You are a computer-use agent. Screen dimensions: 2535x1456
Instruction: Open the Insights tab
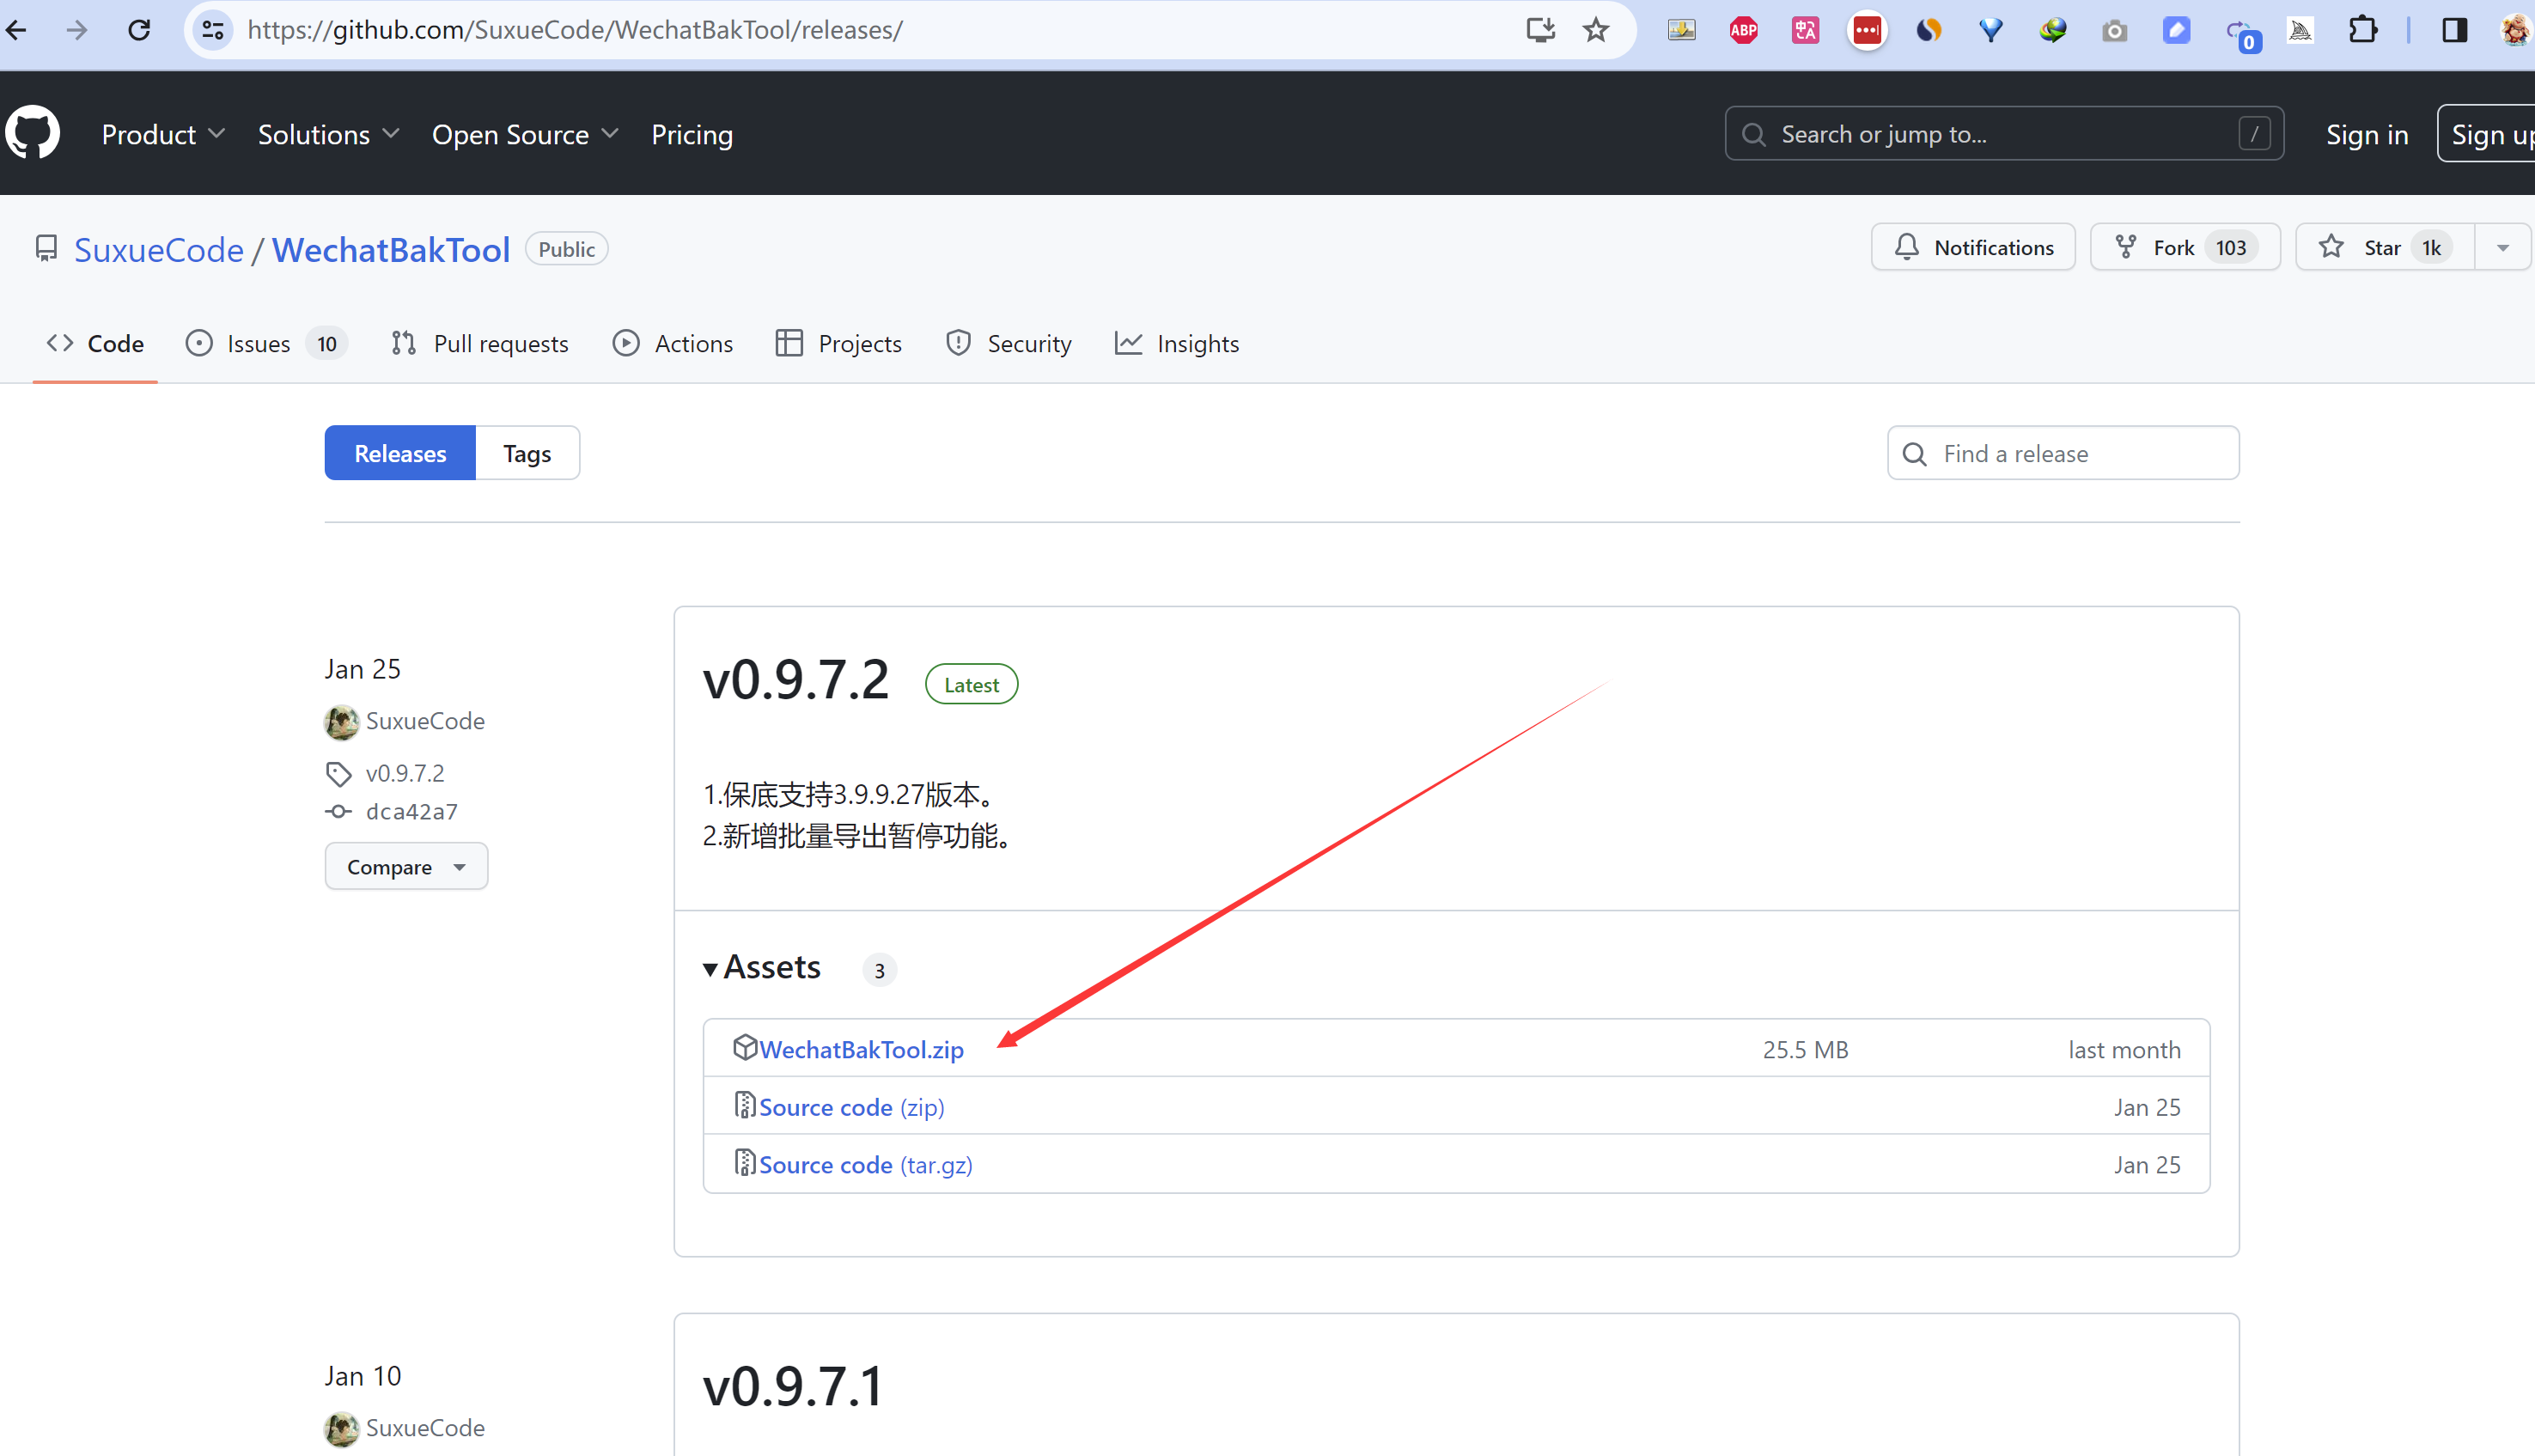pyautogui.click(x=1177, y=343)
